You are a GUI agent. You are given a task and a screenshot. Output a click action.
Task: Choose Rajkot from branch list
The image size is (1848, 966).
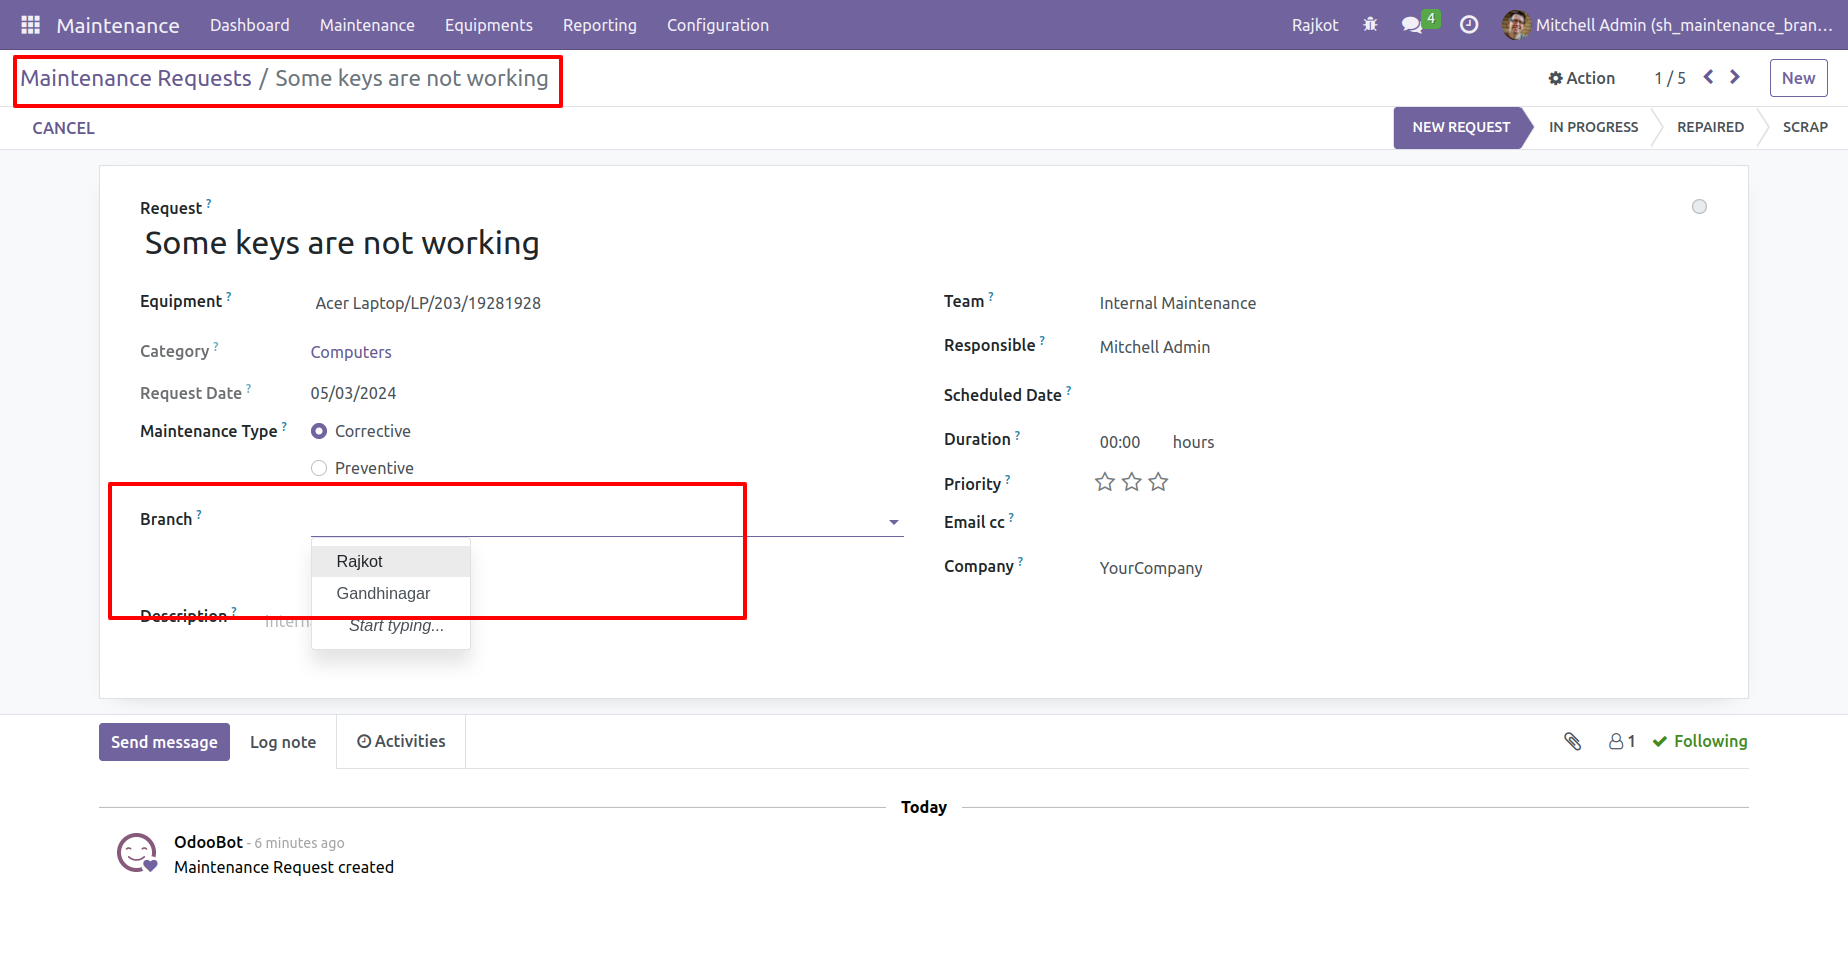pyautogui.click(x=391, y=561)
